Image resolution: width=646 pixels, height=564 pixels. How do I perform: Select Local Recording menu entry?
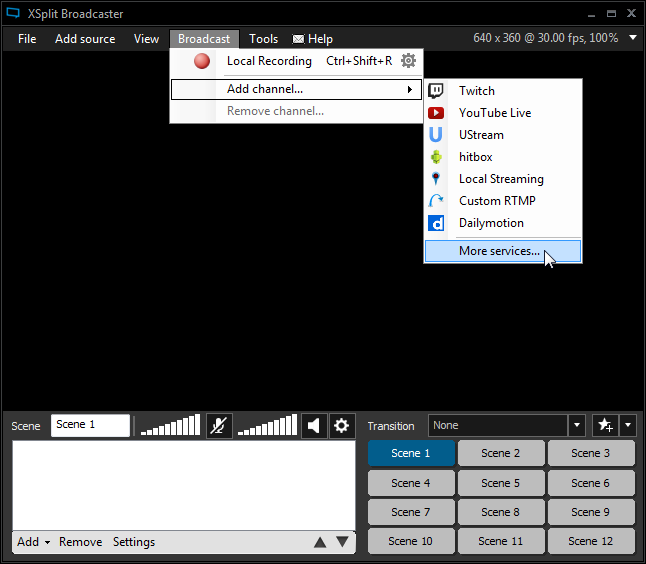(x=296, y=61)
